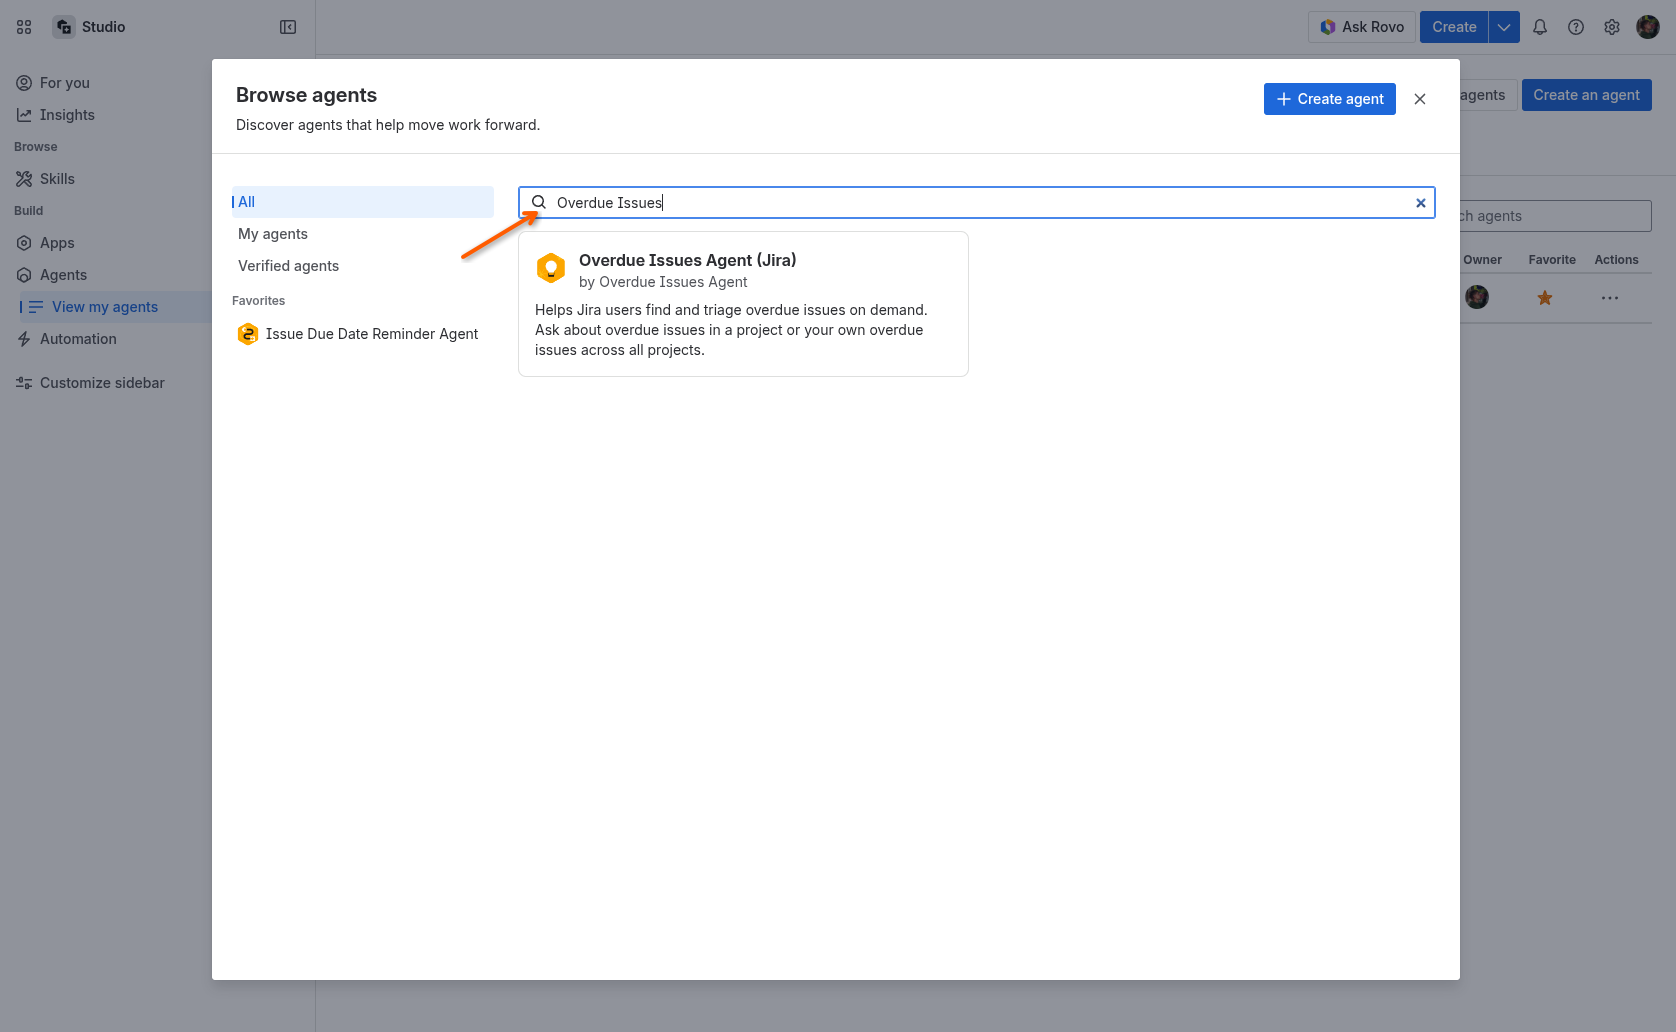
Task: Open the user profile avatar
Action: point(1648,27)
